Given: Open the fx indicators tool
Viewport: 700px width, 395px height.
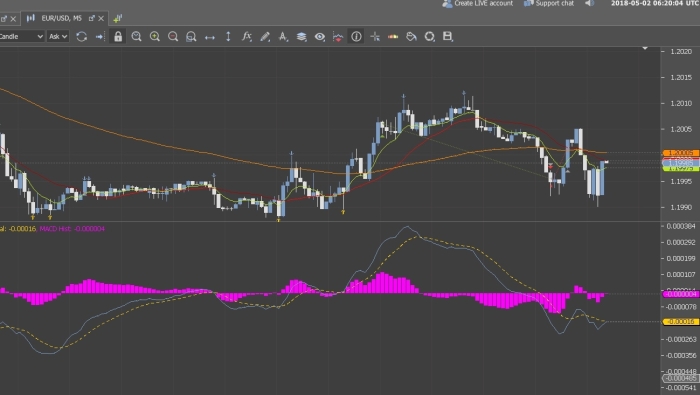Looking at the screenshot, I should (x=246, y=37).
